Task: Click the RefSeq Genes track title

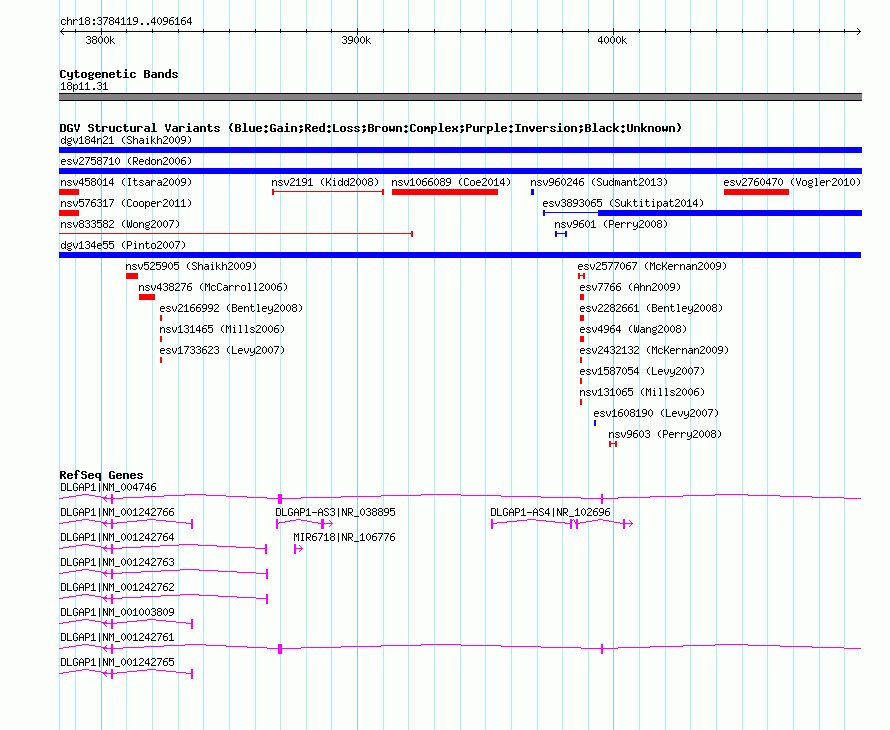Action: click(x=102, y=475)
